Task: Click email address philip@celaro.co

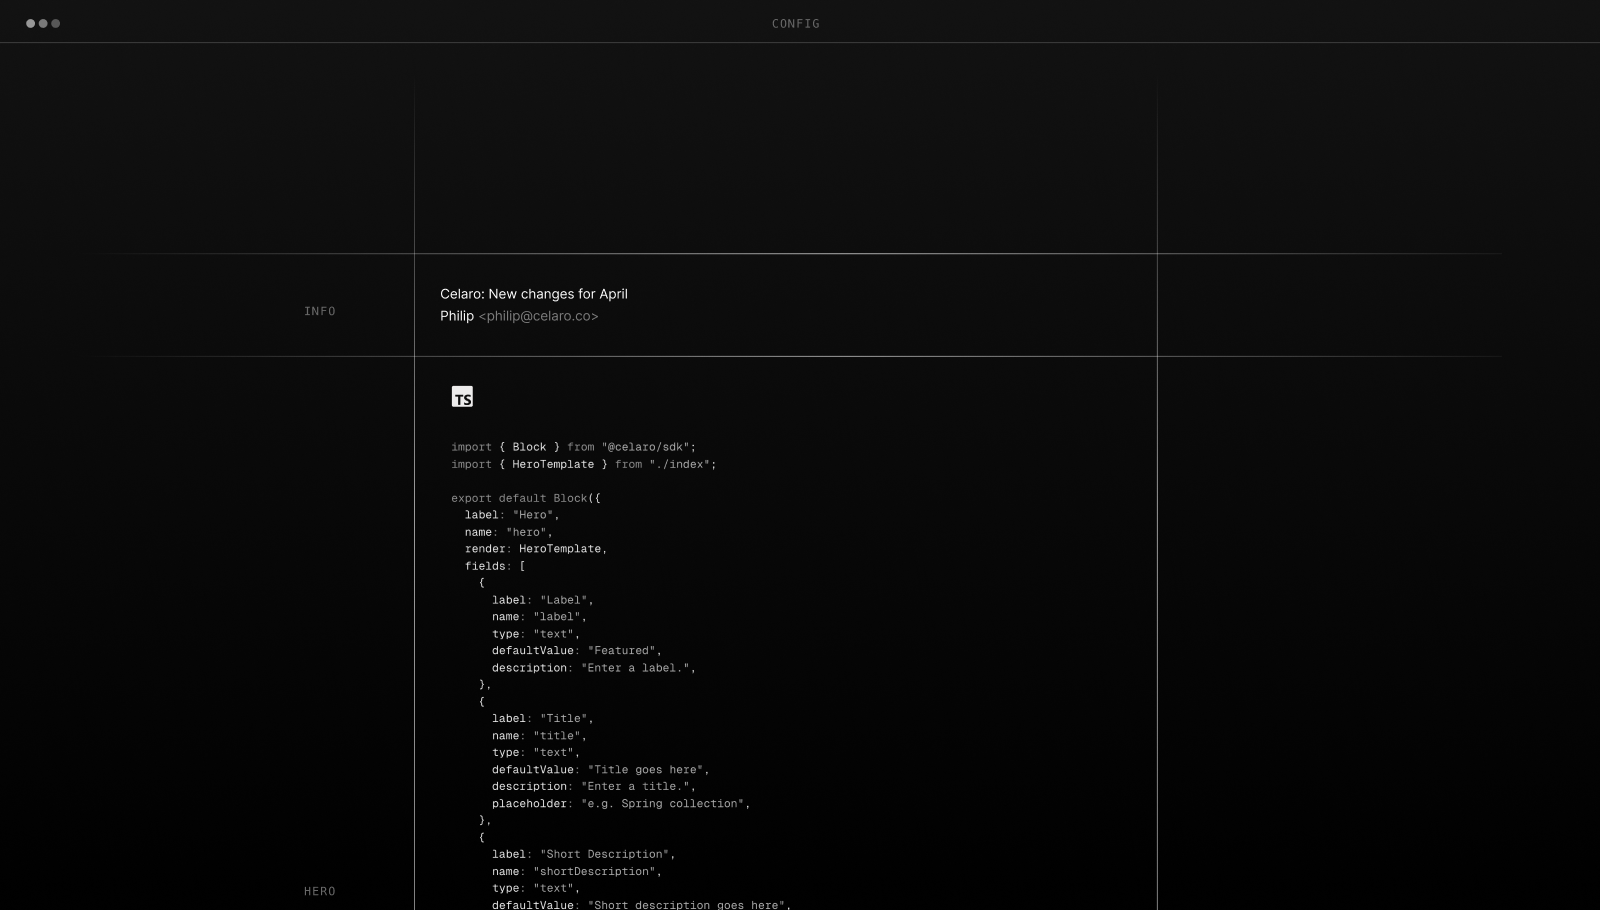Action: point(539,316)
